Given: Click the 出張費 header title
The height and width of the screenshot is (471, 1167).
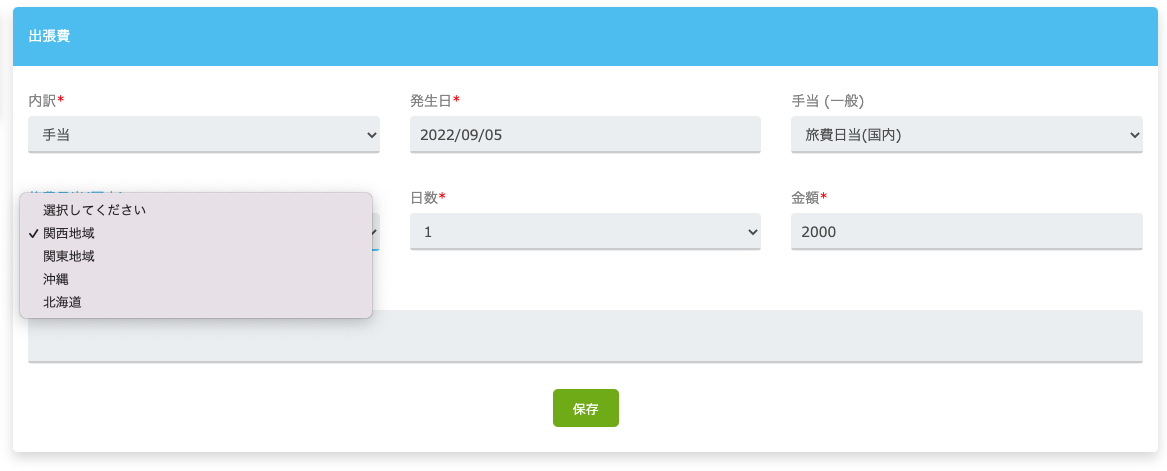Looking at the screenshot, I should [49, 36].
